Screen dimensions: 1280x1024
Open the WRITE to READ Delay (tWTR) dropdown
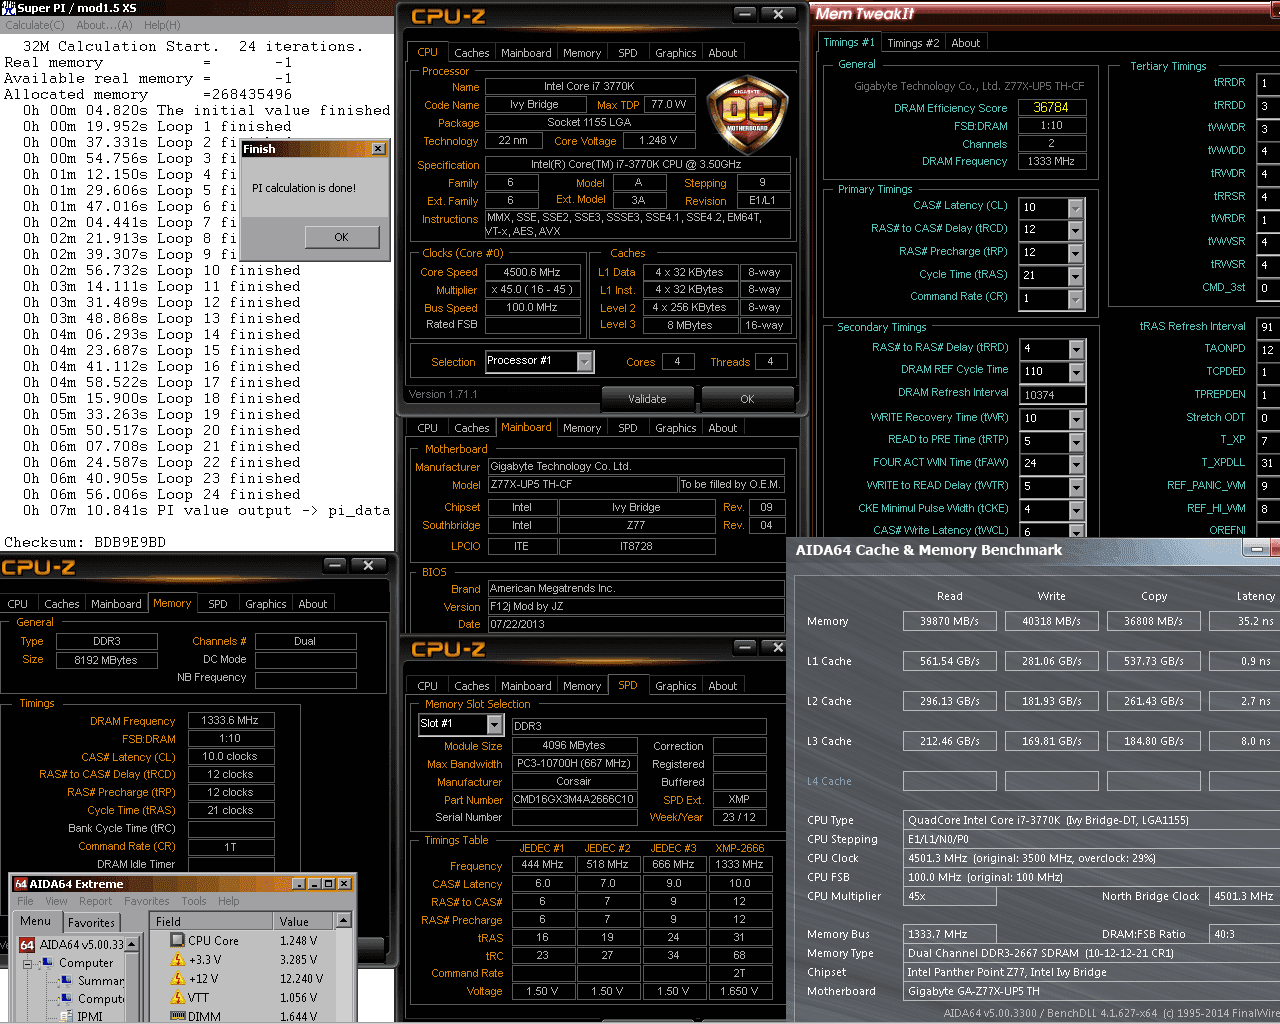(x=1077, y=487)
